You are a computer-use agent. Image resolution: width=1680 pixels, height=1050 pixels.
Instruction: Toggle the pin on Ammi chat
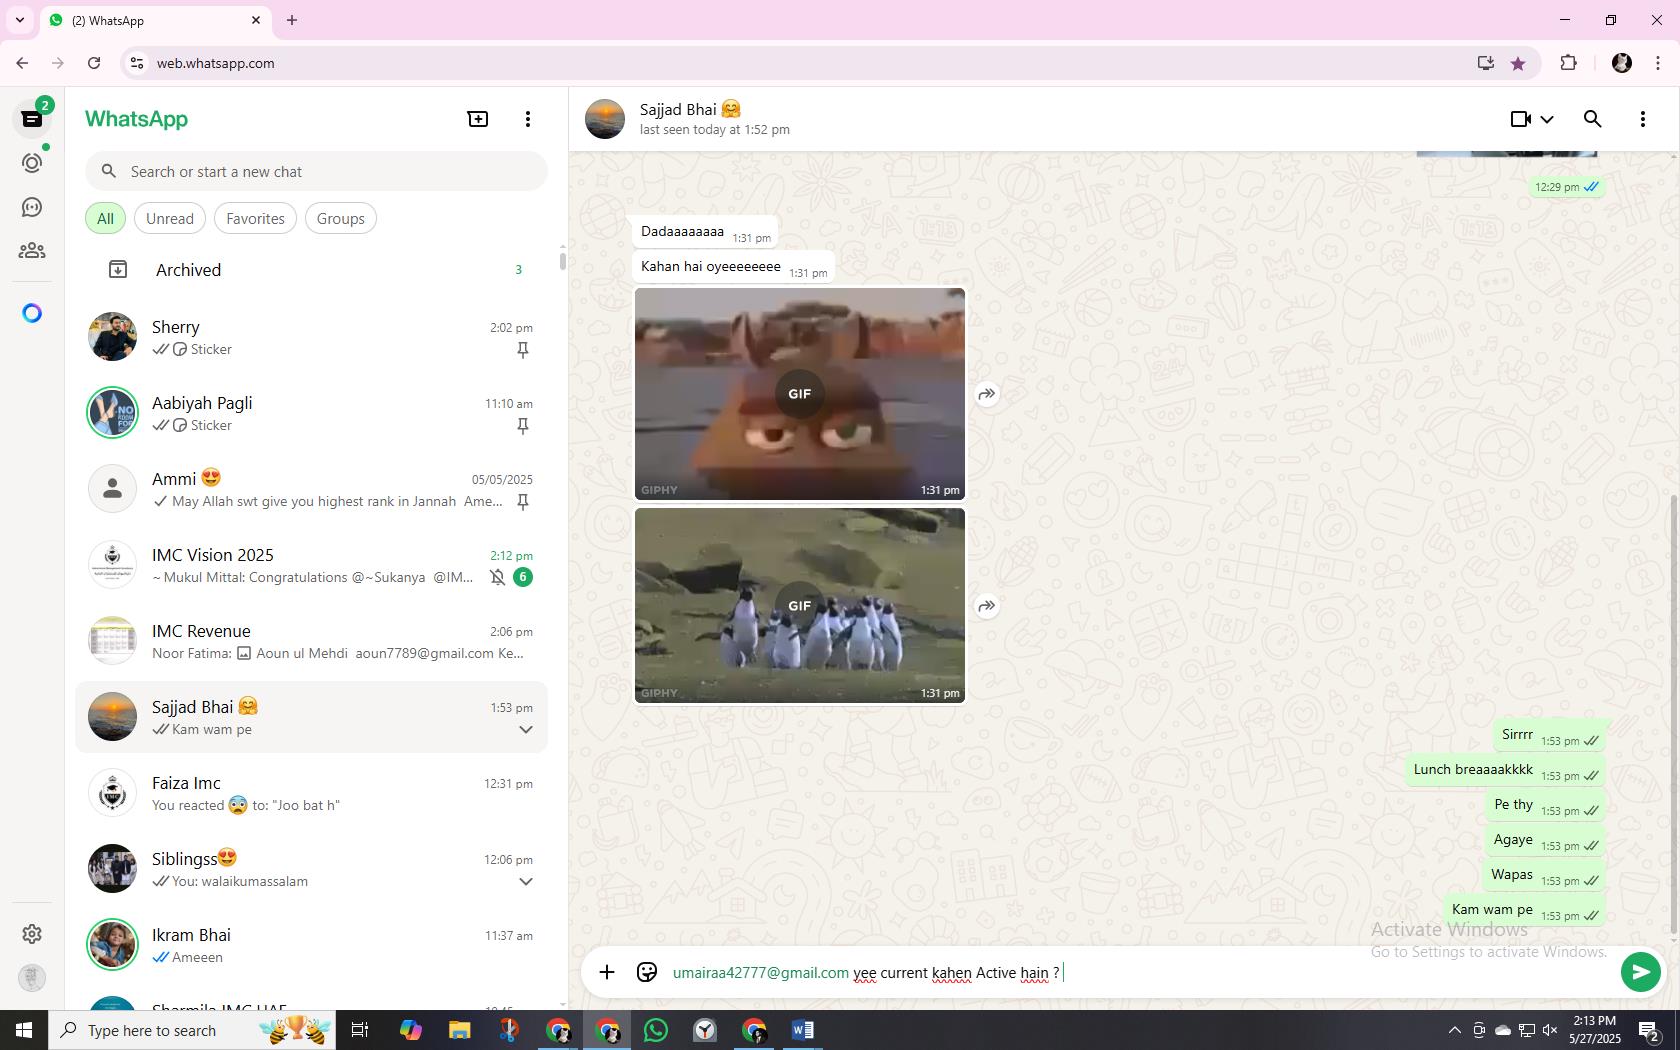(522, 502)
